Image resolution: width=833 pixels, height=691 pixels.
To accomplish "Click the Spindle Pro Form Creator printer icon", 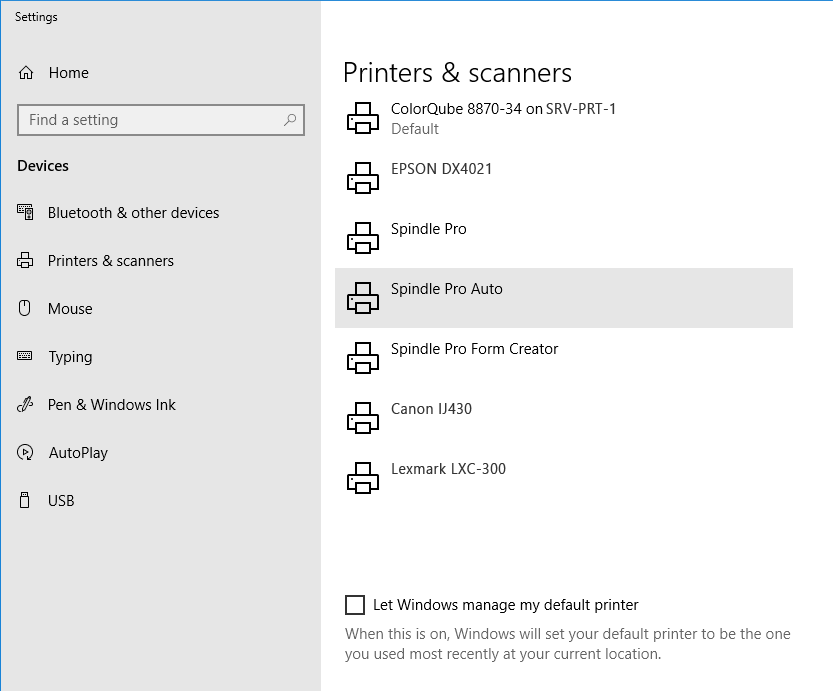I will pos(363,358).
